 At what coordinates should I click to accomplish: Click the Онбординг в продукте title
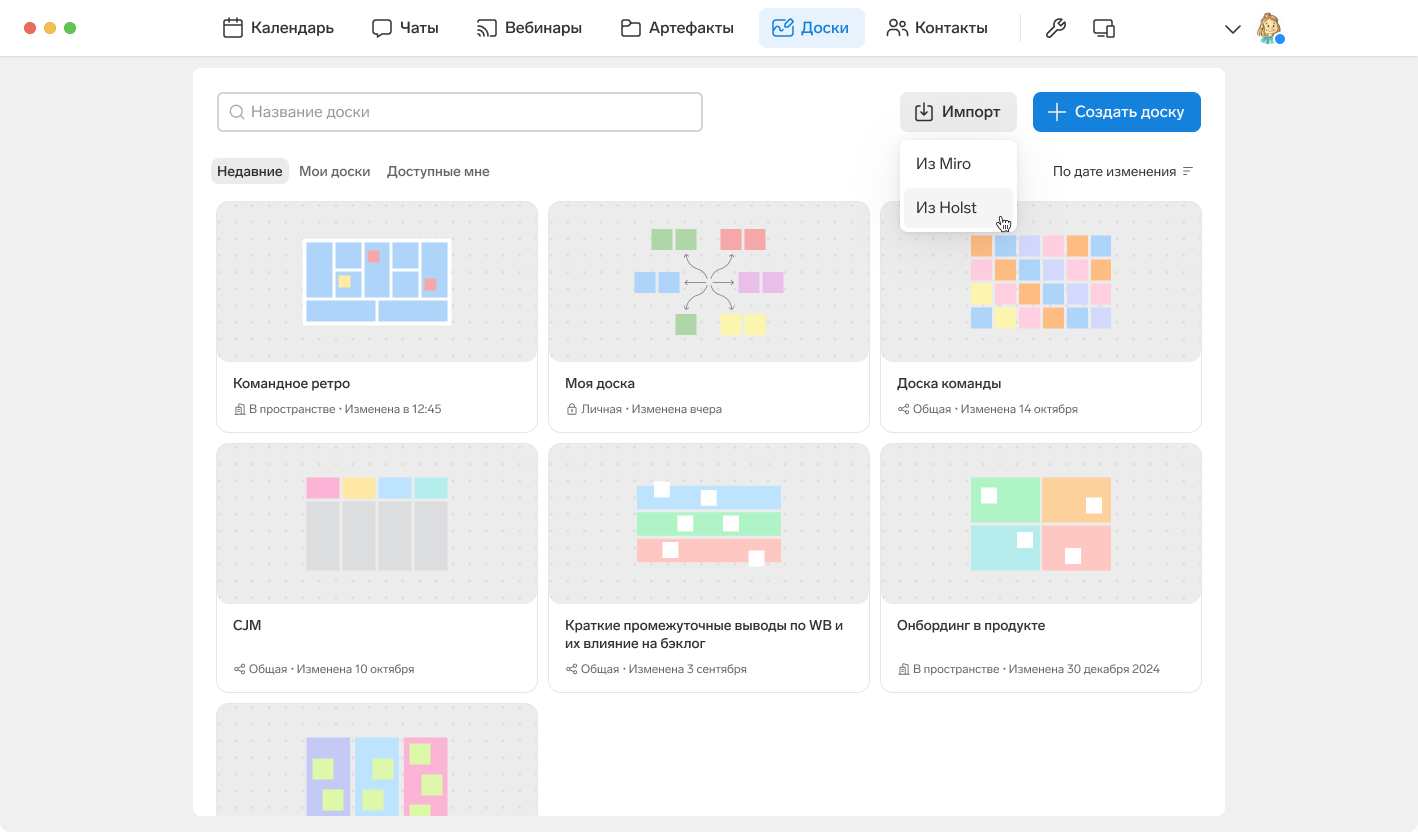pos(971,625)
